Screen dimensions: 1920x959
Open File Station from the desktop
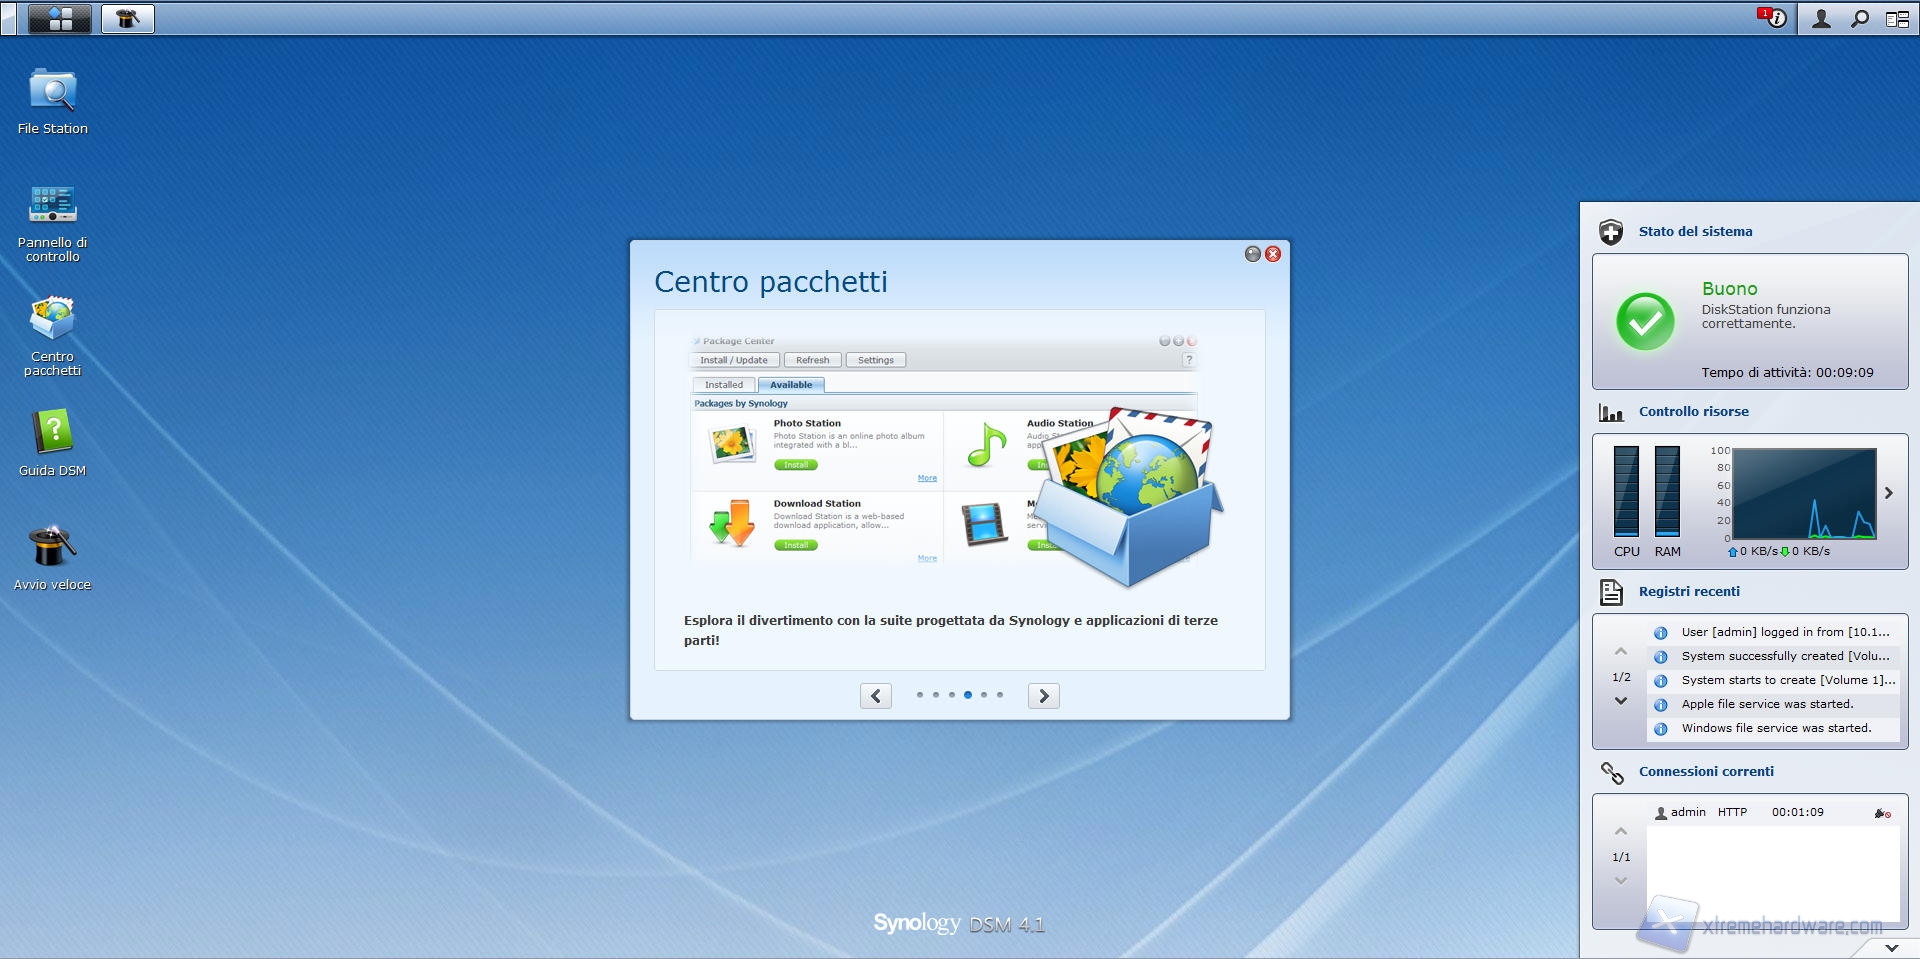point(53,93)
